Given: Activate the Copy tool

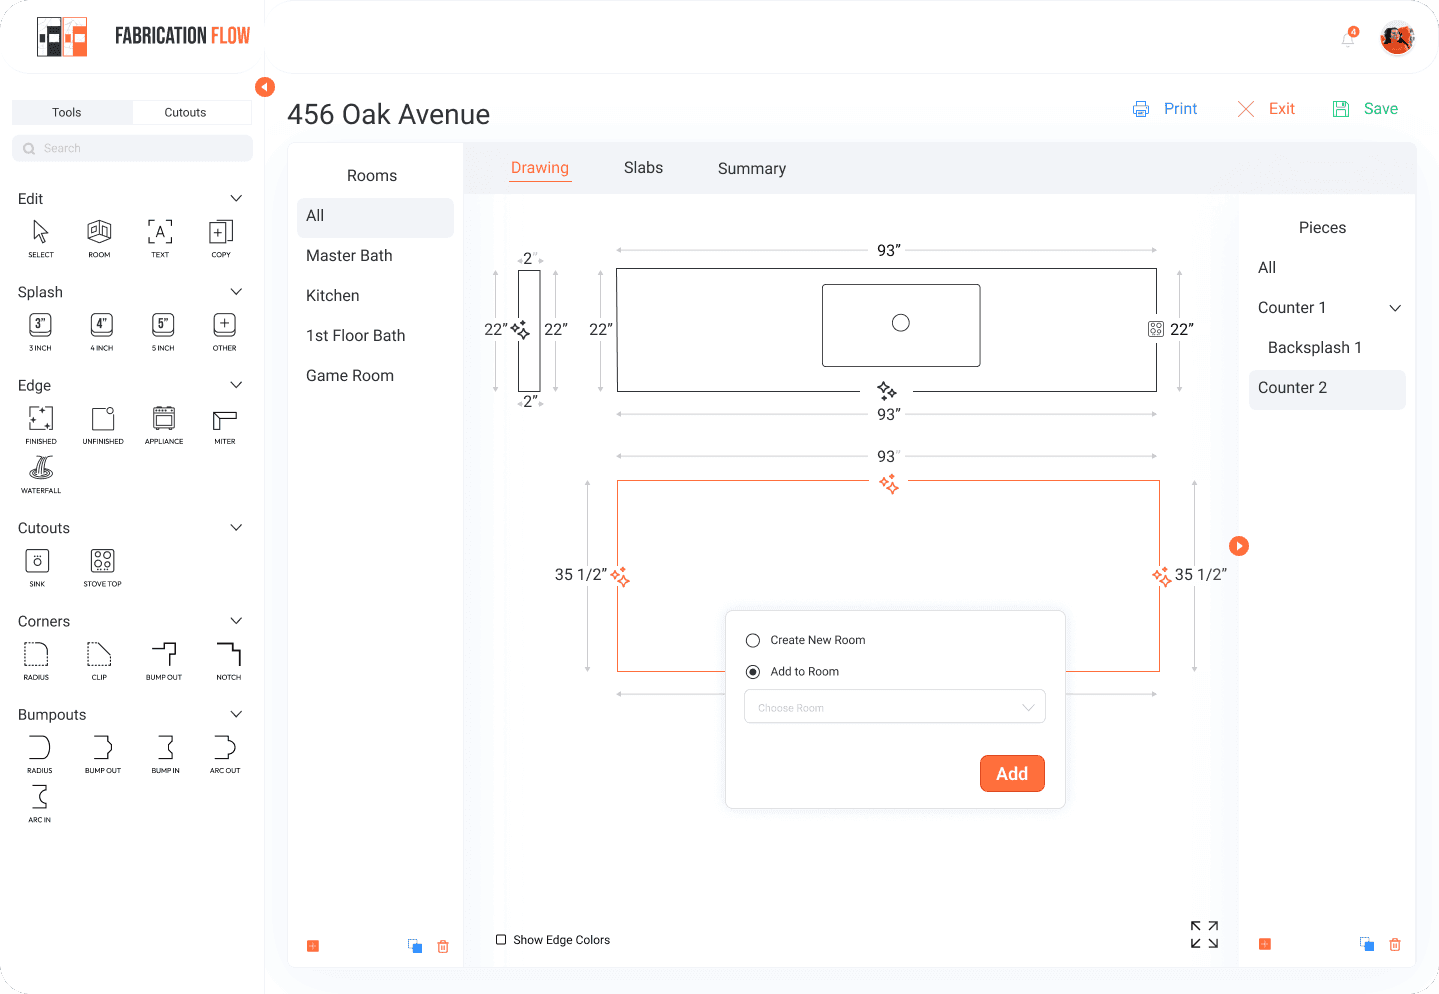Looking at the screenshot, I should click(221, 238).
